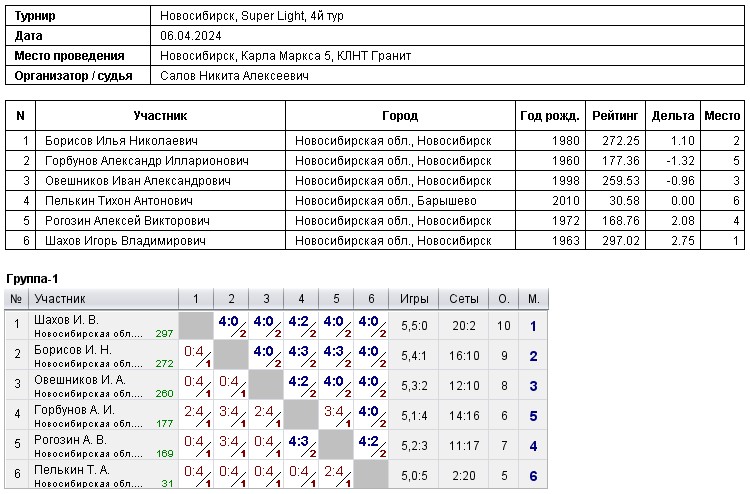Click the Дельта column header
750x494 pixels.
click(x=672, y=116)
